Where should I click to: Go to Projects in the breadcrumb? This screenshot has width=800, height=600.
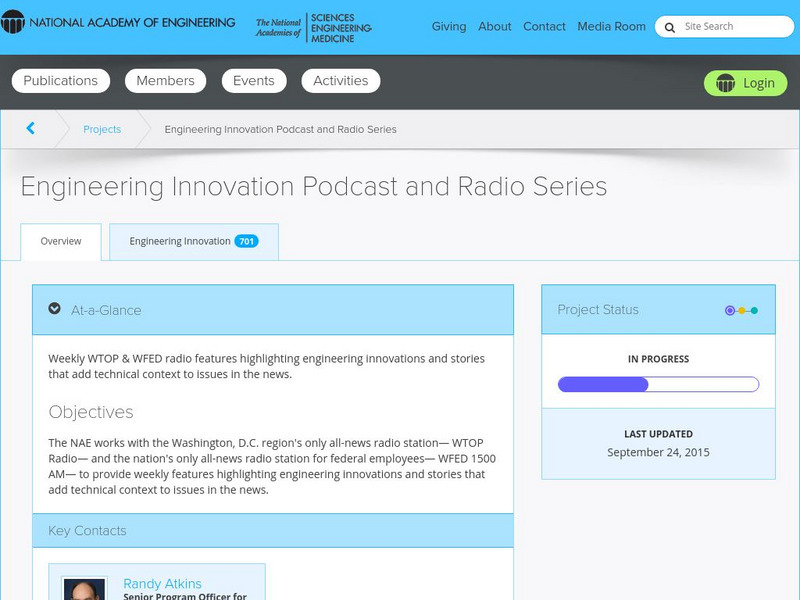(x=102, y=129)
